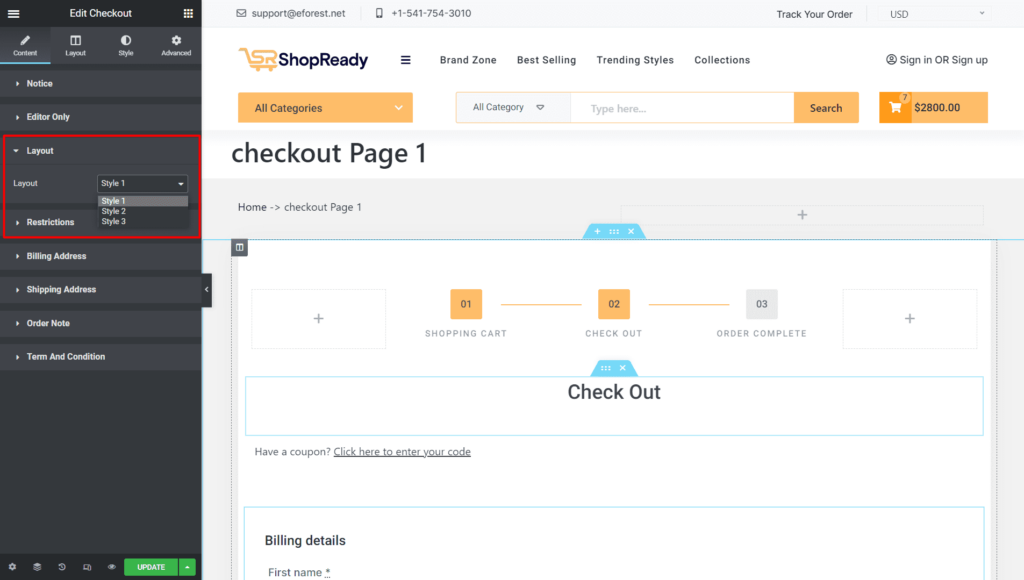Viewport: 1024px width, 580px height.
Task: Click the column edit handle icon
Action: coord(240,248)
